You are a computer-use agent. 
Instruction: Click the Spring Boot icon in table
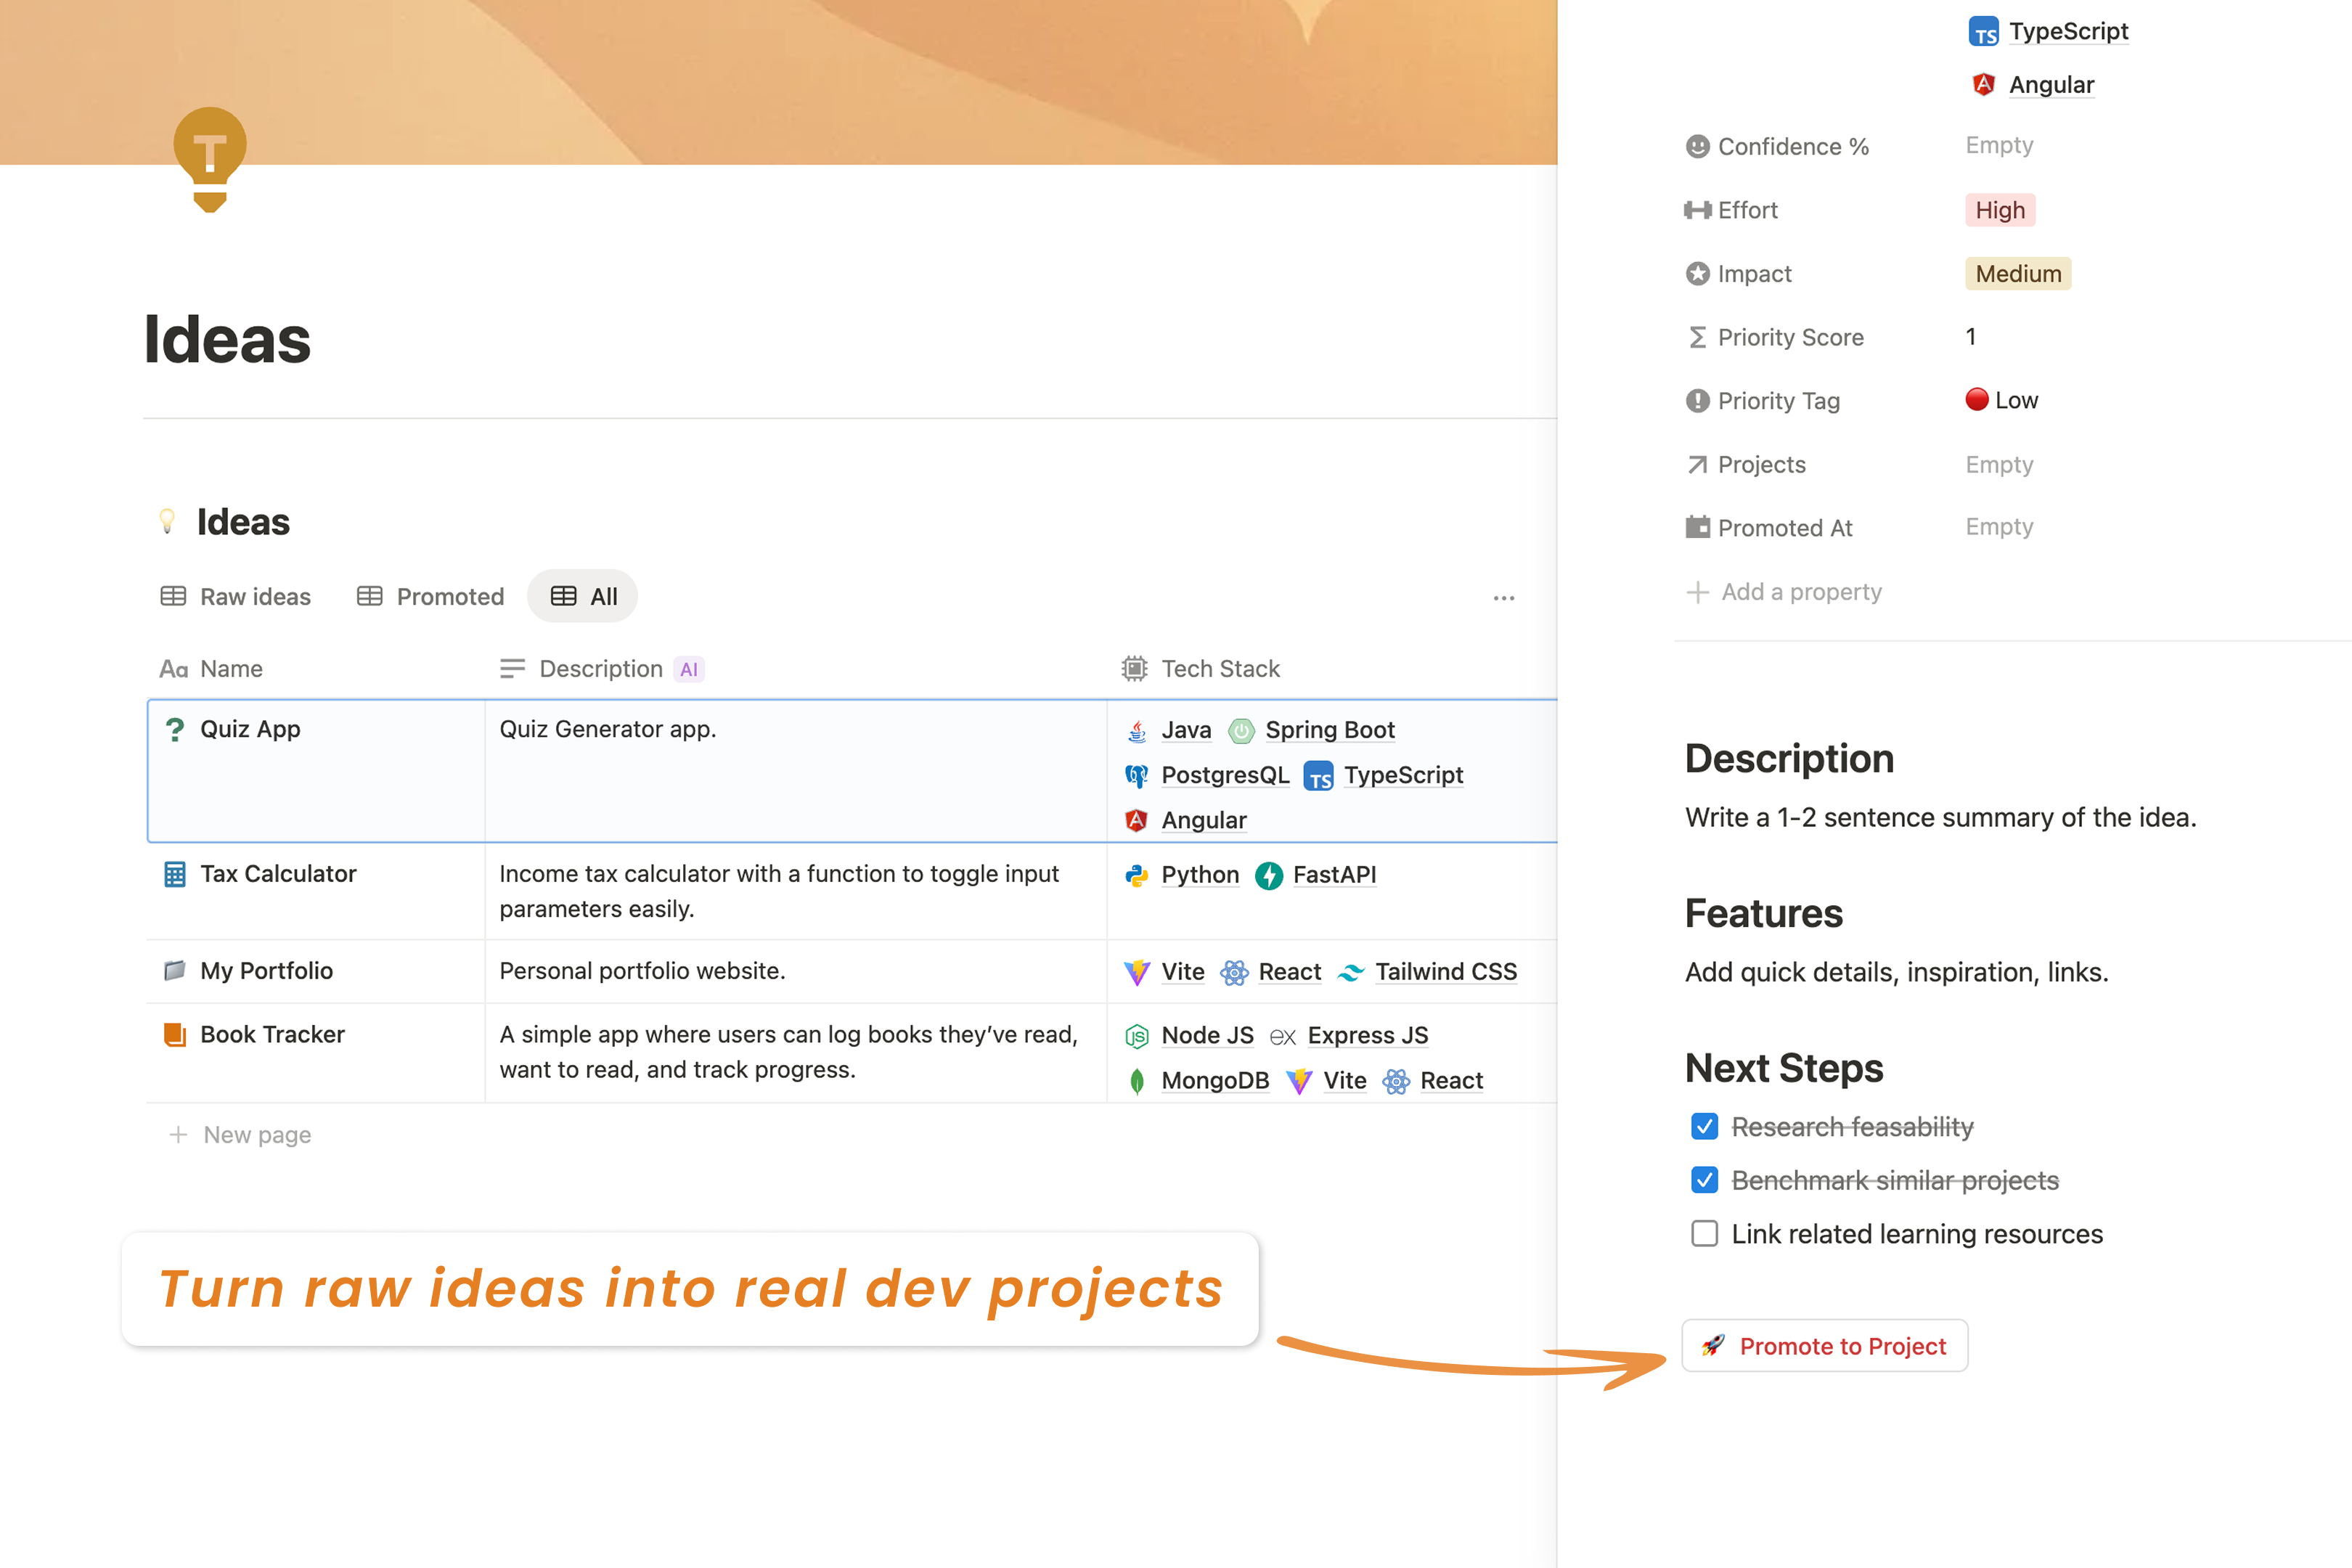[1241, 731]
